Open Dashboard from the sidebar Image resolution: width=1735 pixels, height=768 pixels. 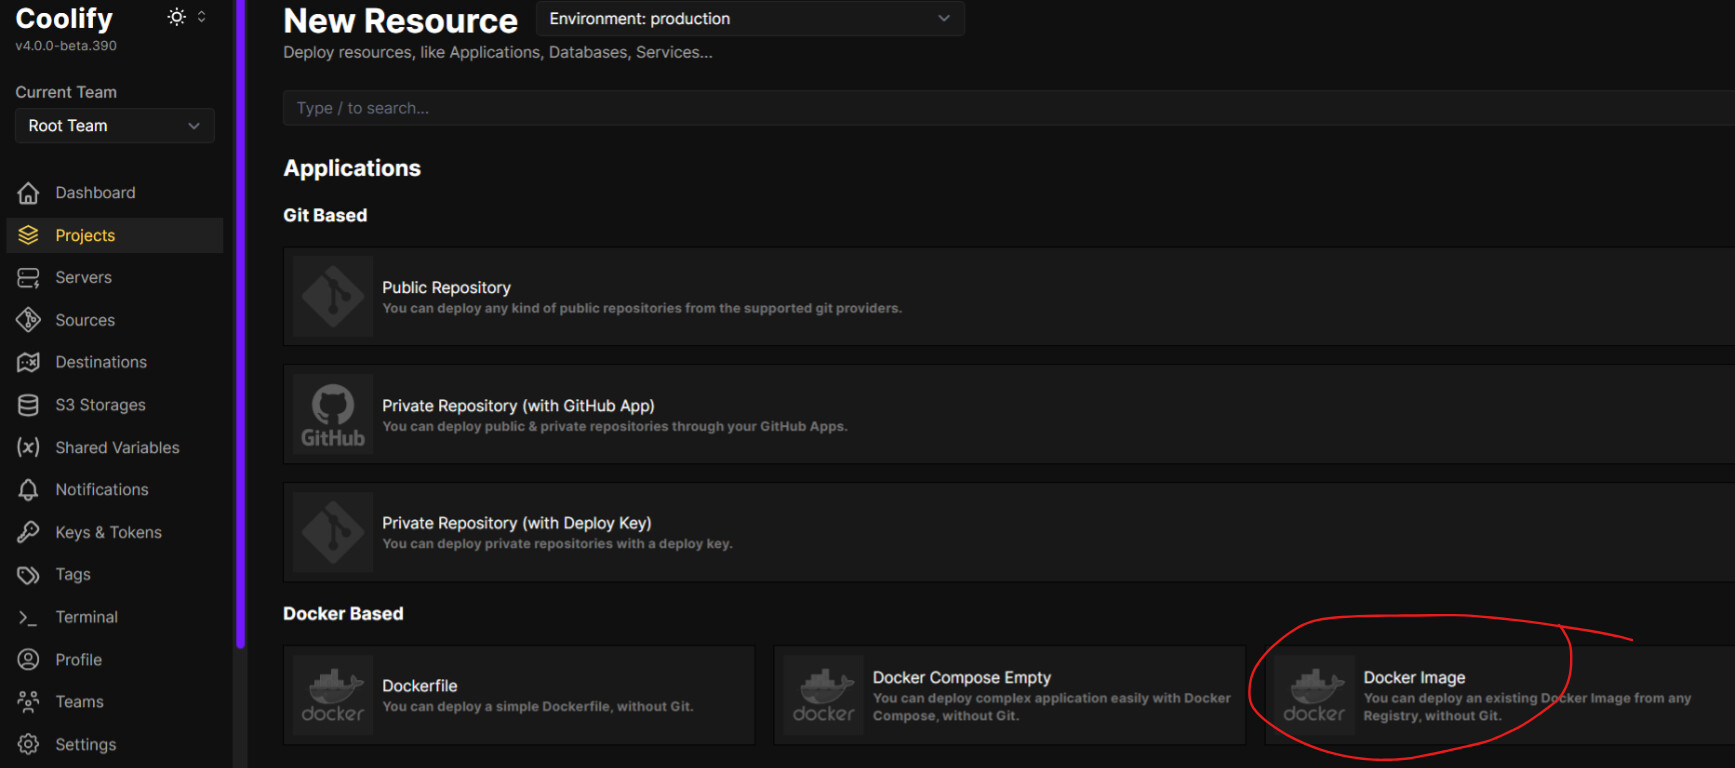(115, 193)
